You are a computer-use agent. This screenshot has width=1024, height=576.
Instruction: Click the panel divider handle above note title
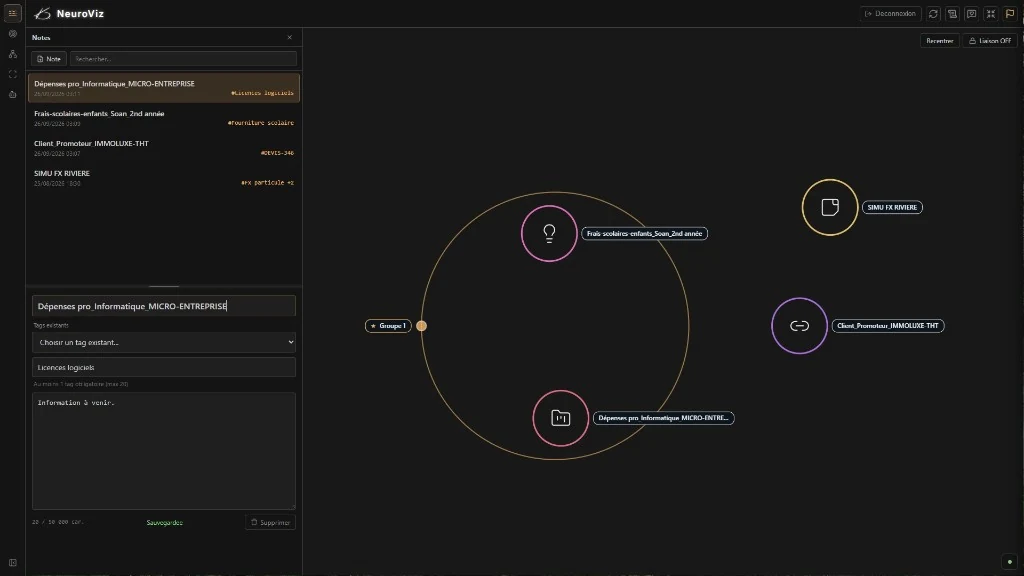[164, 286]
